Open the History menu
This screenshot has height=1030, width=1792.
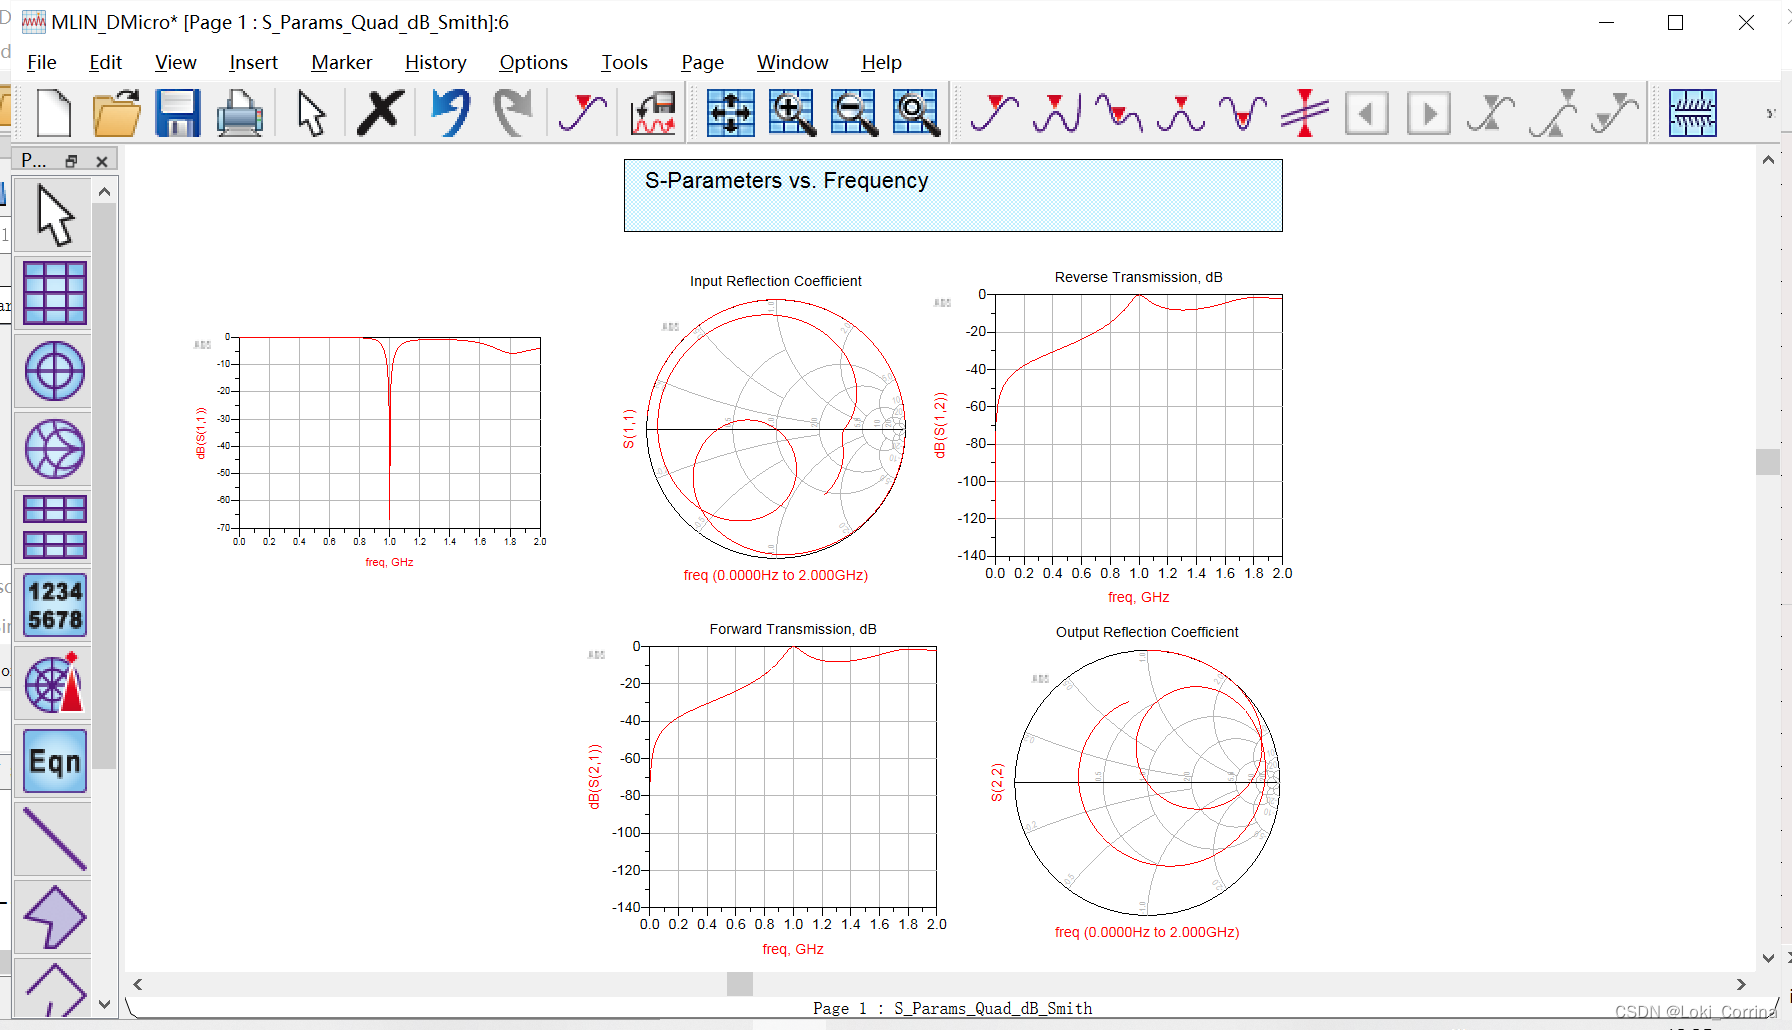(435, 62)
